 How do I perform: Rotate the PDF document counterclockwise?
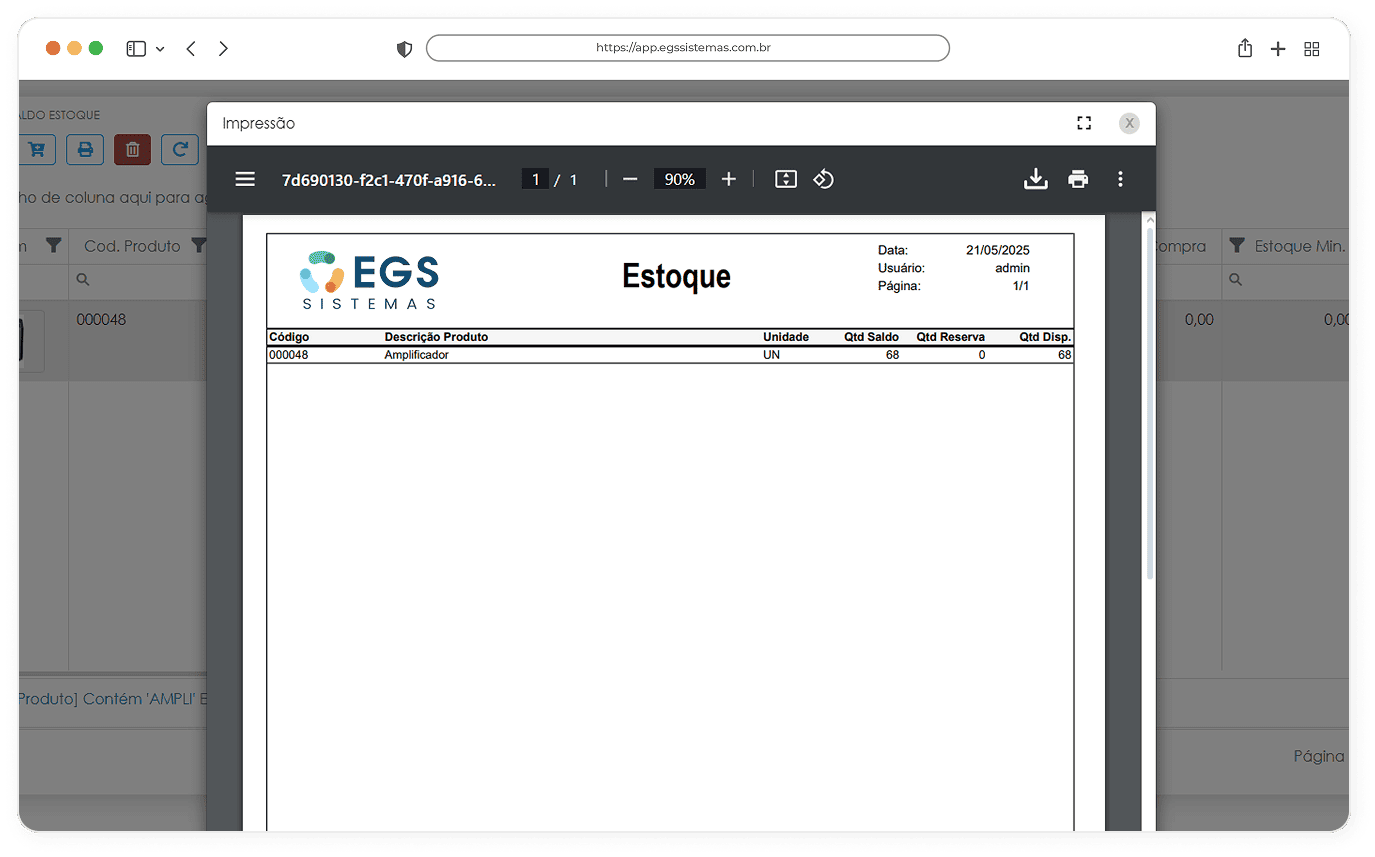tap(823, 179)
